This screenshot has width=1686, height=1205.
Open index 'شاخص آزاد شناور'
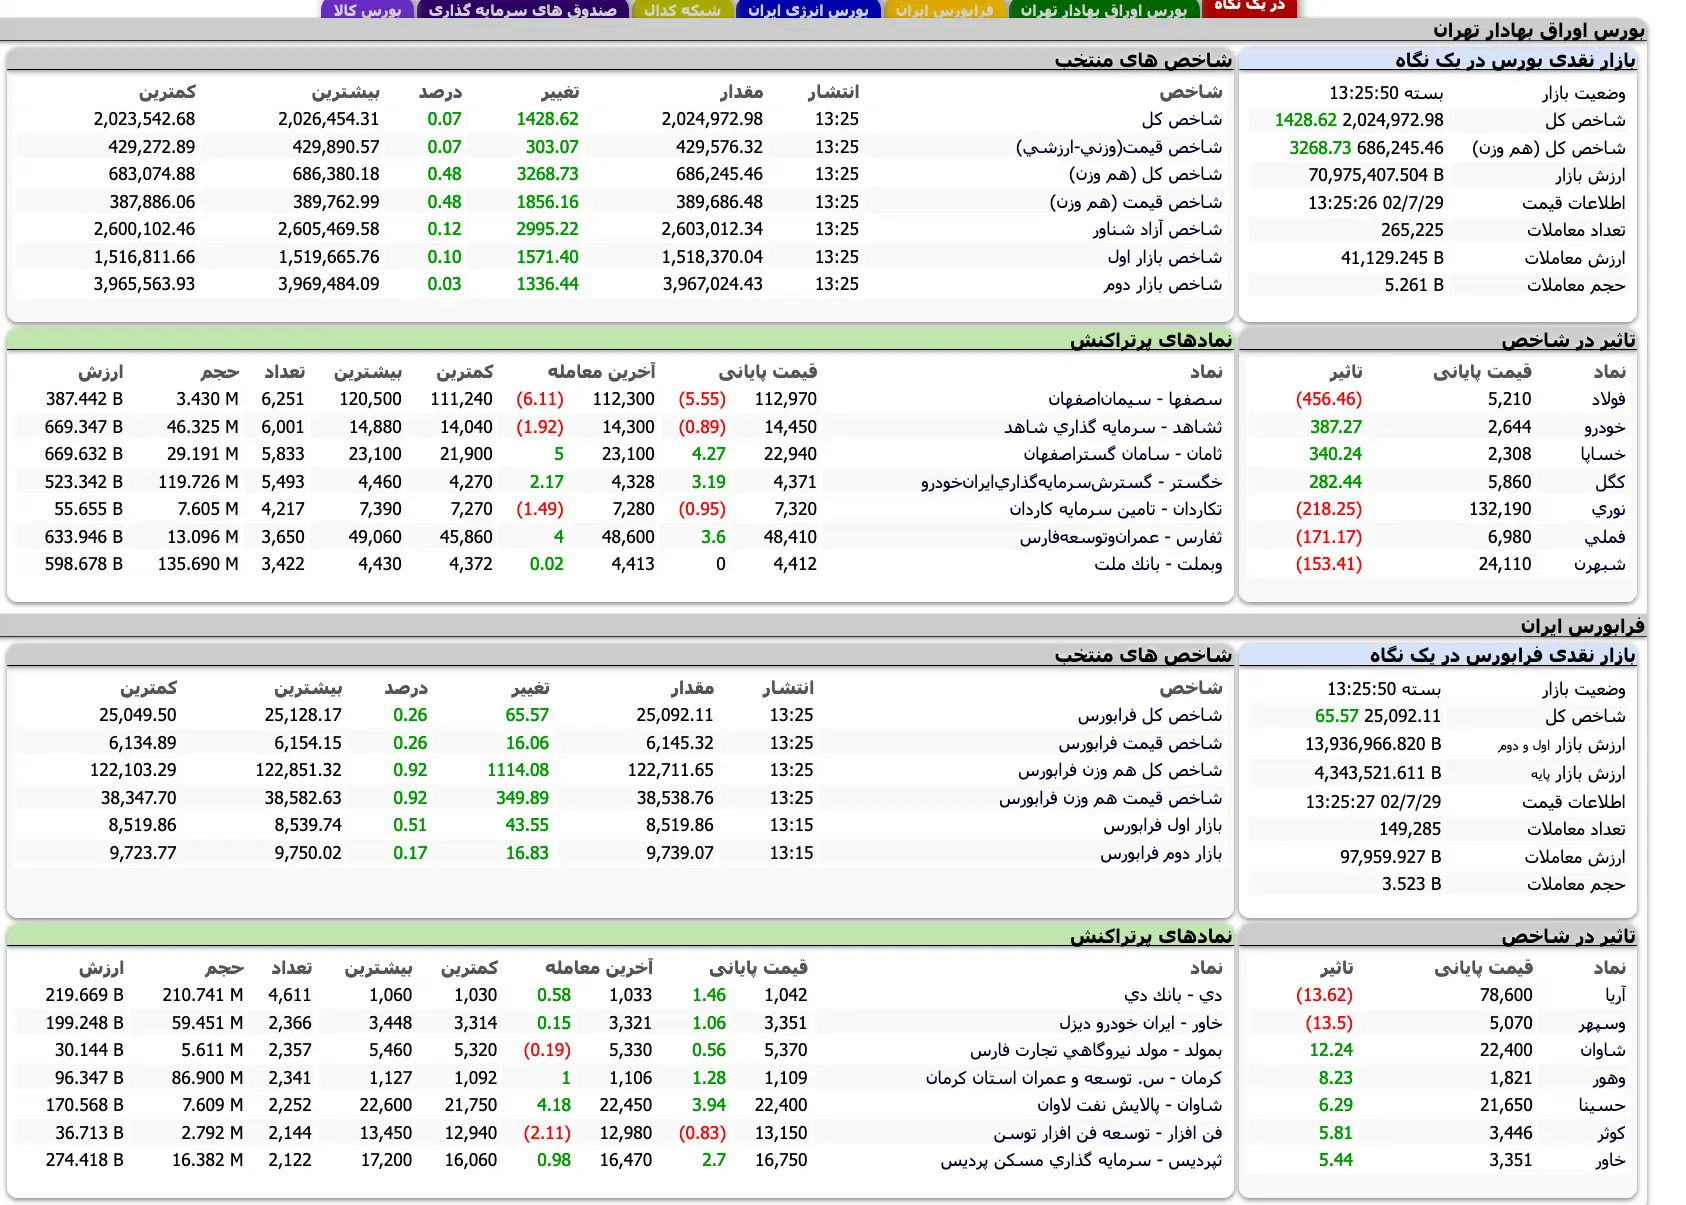pos(1157,229)
